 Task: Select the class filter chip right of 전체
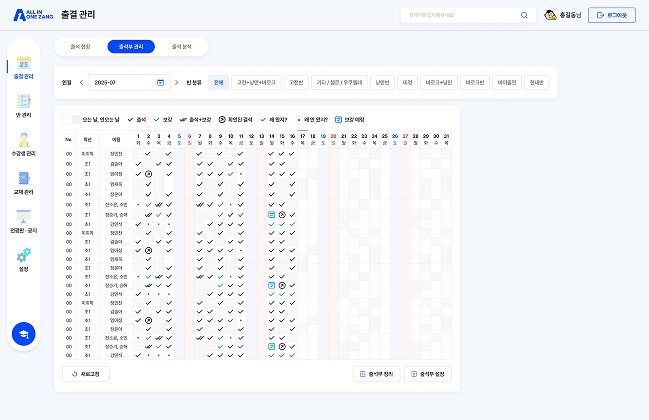pos(256,83)
